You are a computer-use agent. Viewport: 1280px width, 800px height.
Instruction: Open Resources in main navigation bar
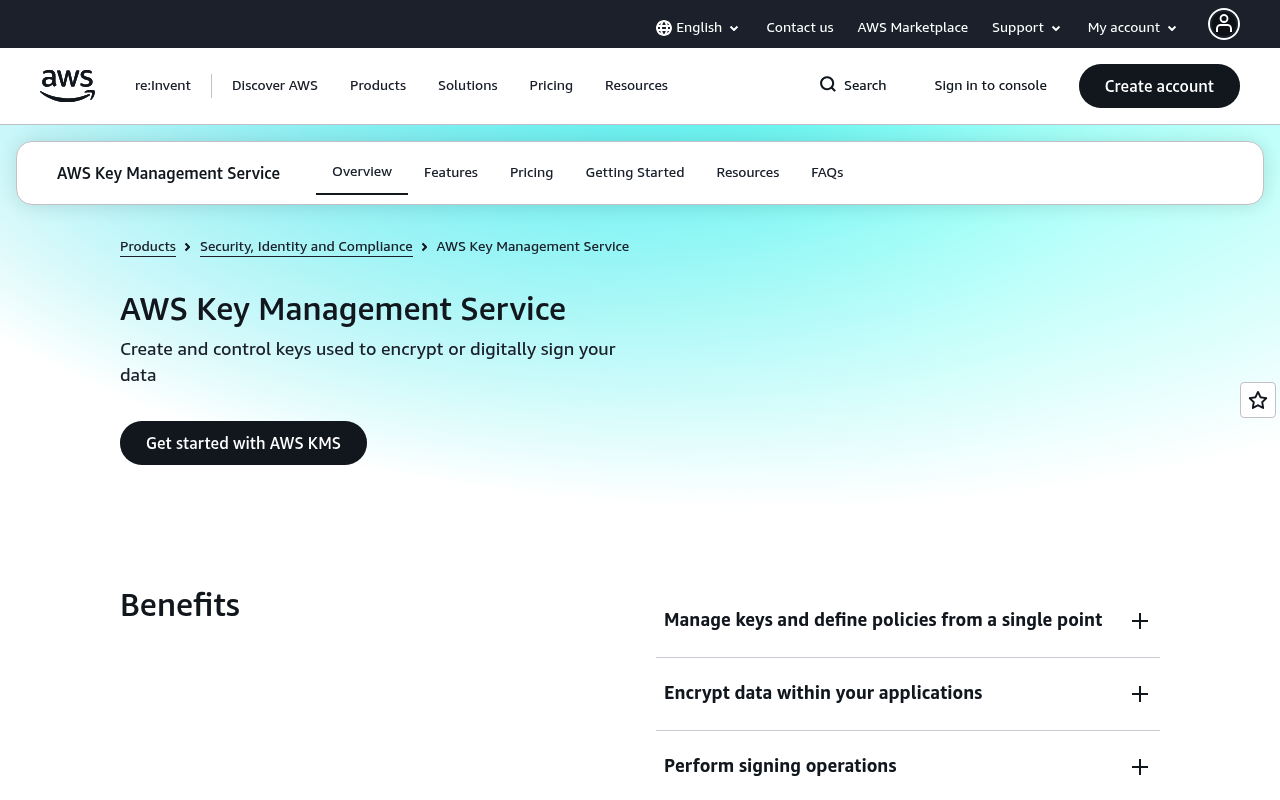tap(636, 86)
